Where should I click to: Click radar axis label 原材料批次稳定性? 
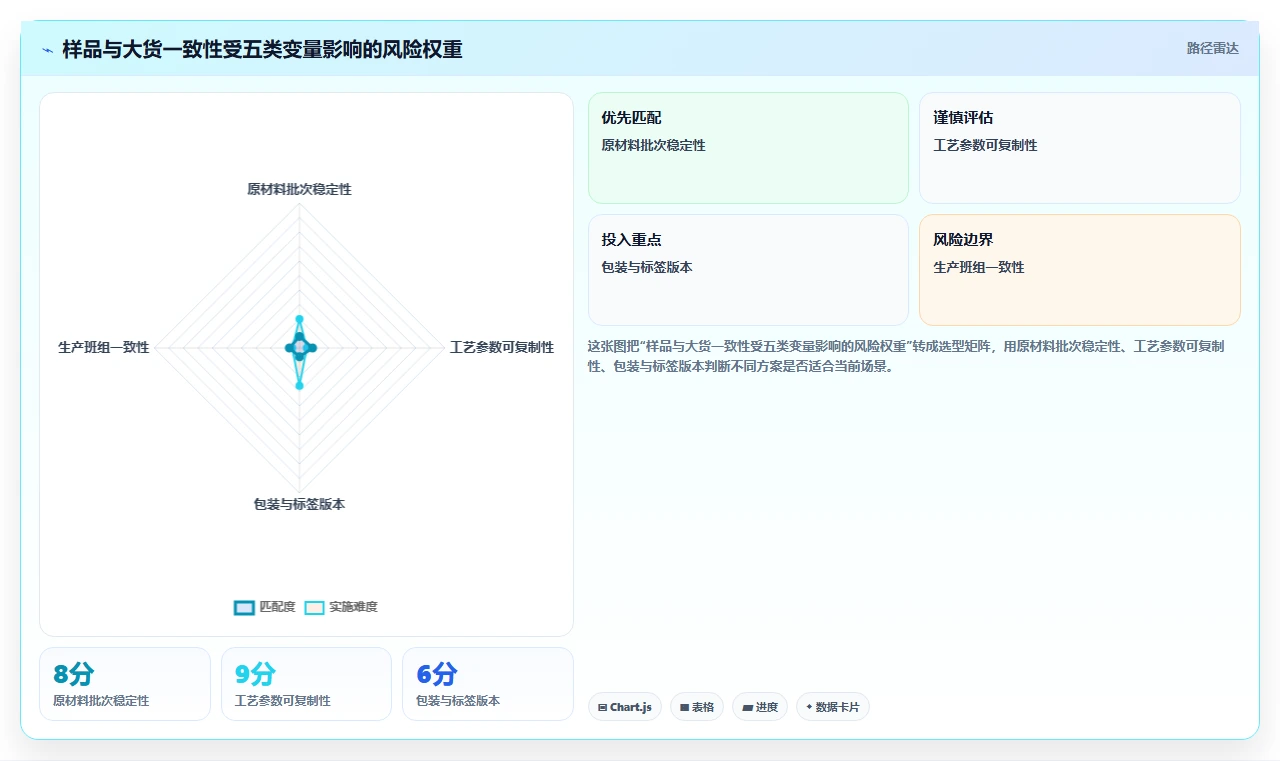[299, 189]
